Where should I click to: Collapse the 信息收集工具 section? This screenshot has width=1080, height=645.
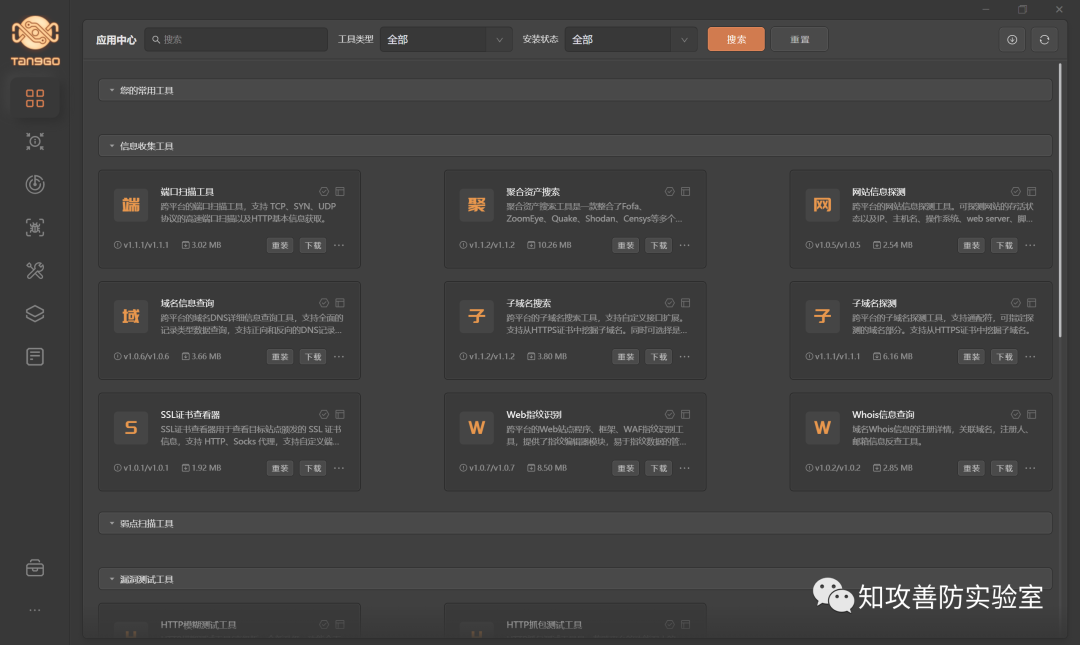575,146
